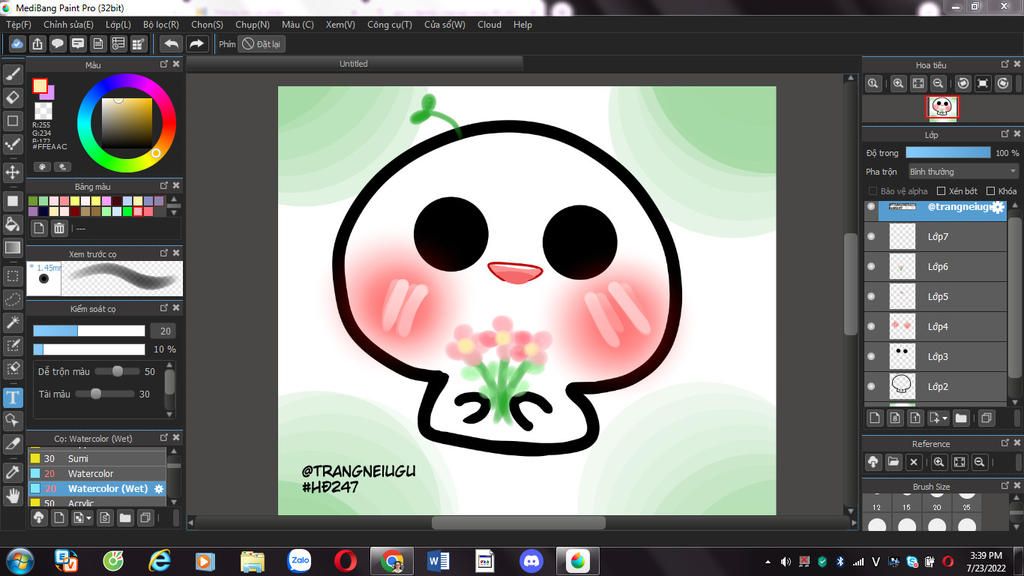Add a new layer in Lớp panel
This screenshot has height=576, width=1024.
(x=875, y=418)
